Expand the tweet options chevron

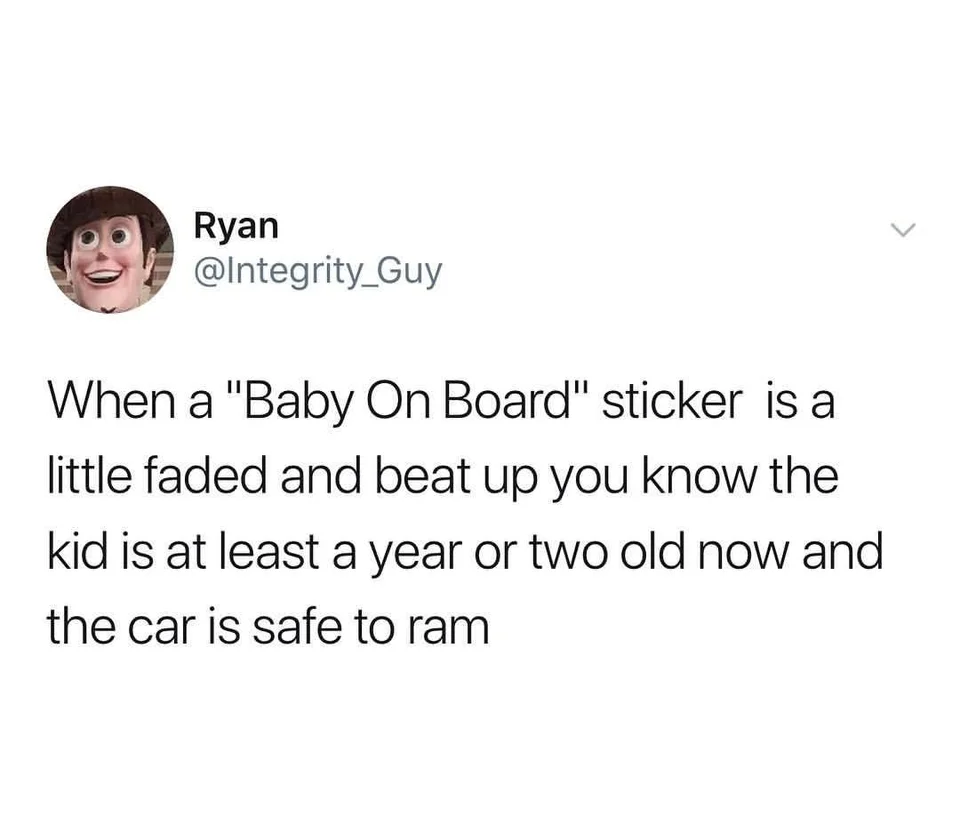click(902, 231)
